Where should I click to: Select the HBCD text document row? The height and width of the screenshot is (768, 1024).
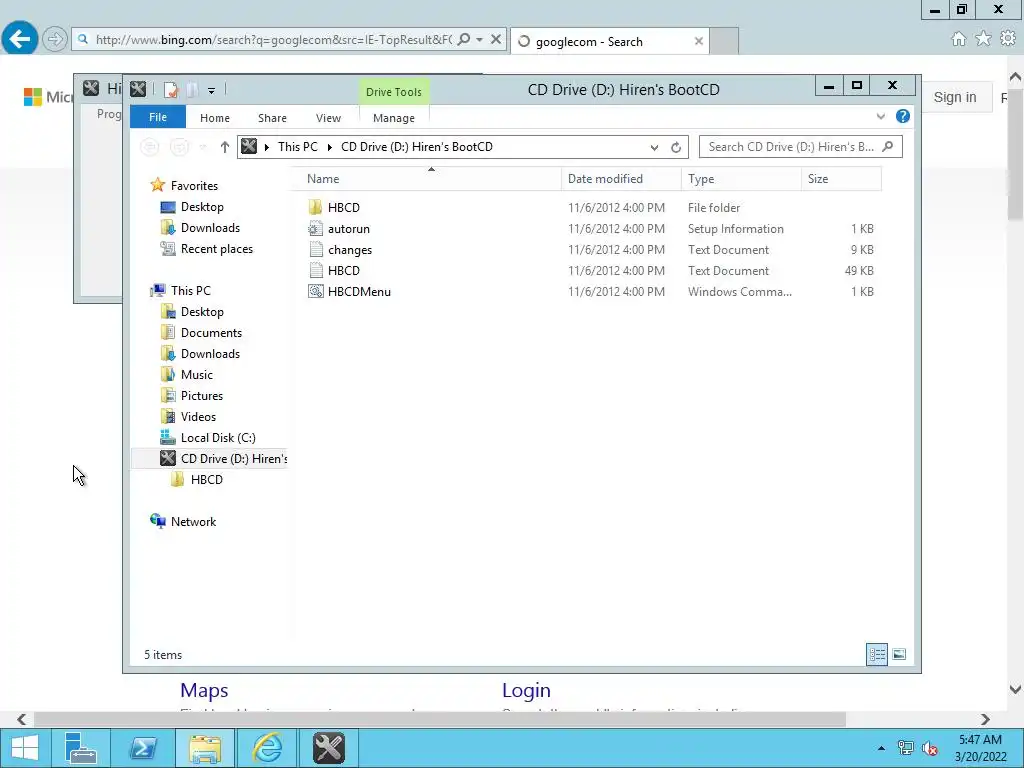[x=590, y=270]
